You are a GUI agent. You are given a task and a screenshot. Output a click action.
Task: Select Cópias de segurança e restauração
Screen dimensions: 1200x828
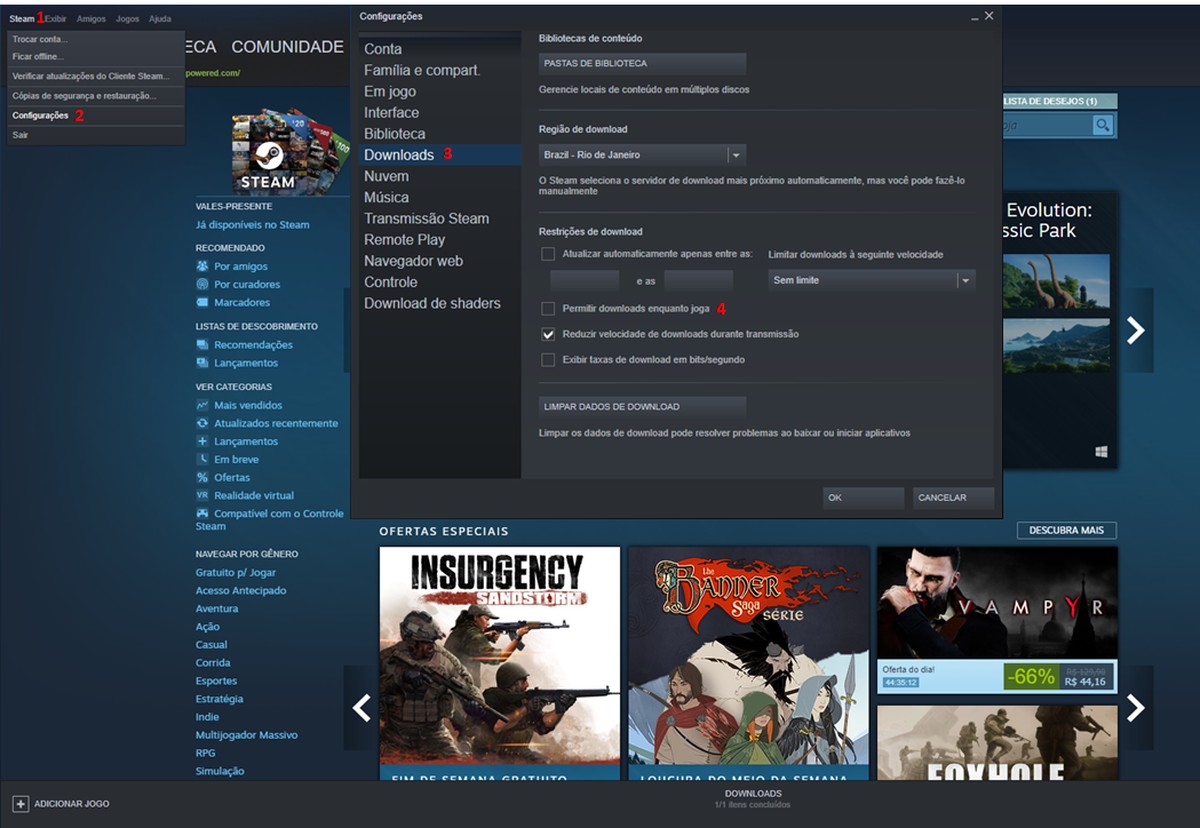tap(96, 96)
